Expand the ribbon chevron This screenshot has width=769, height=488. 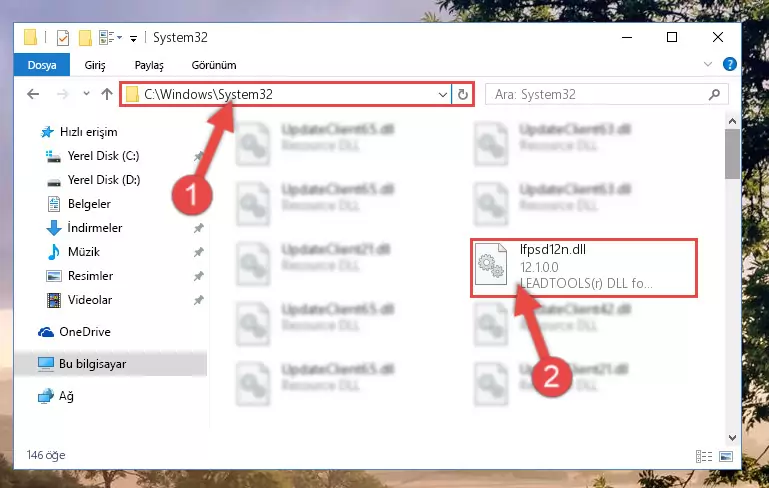point(708,64)
